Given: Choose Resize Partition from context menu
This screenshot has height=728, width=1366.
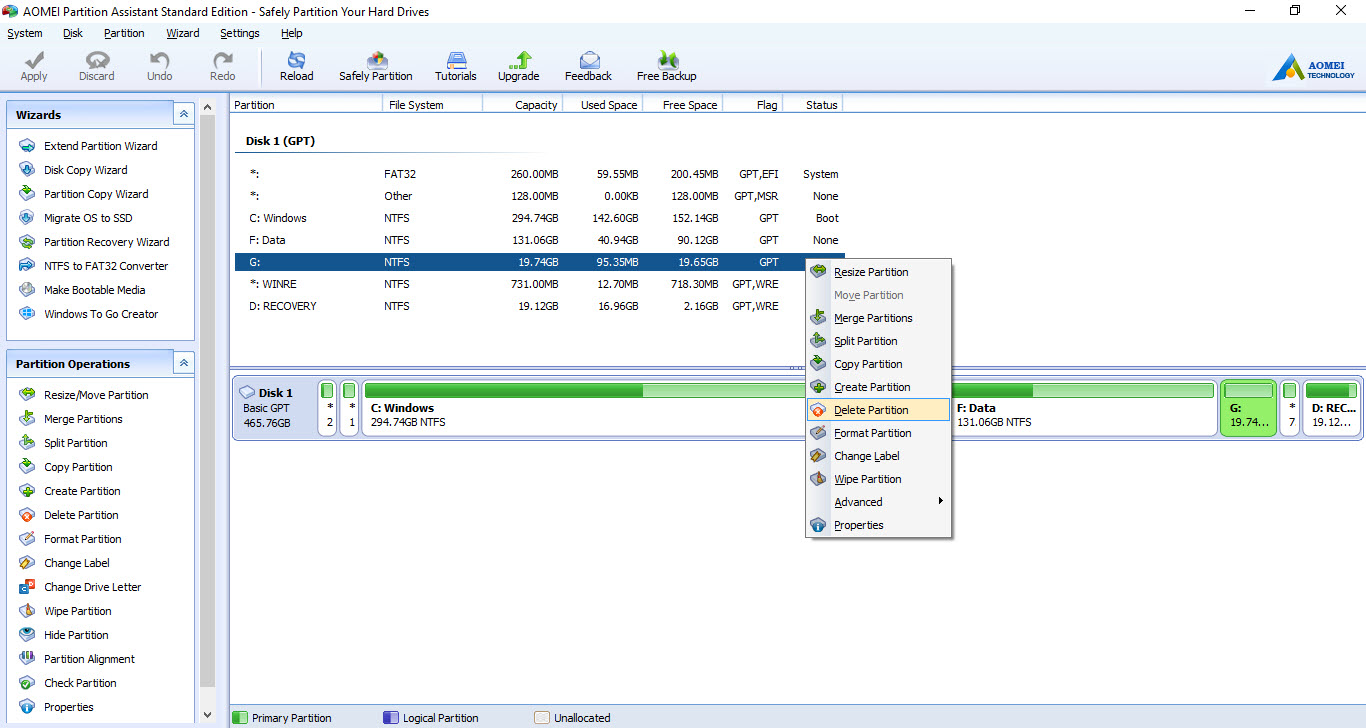Looking at the screenshot, I should point(872,271).
